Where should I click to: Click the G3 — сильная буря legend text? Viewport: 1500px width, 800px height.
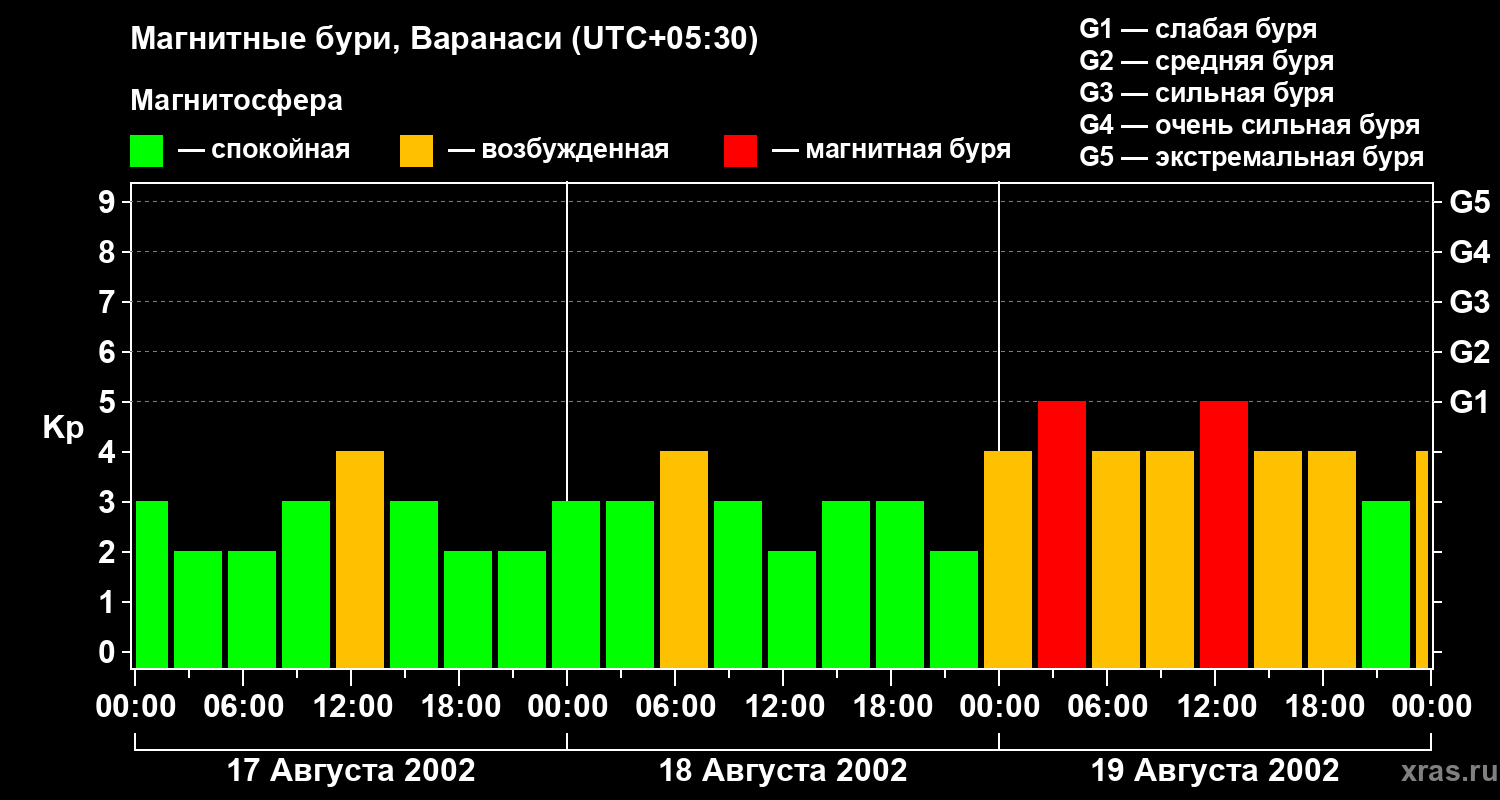(1207, 93)
